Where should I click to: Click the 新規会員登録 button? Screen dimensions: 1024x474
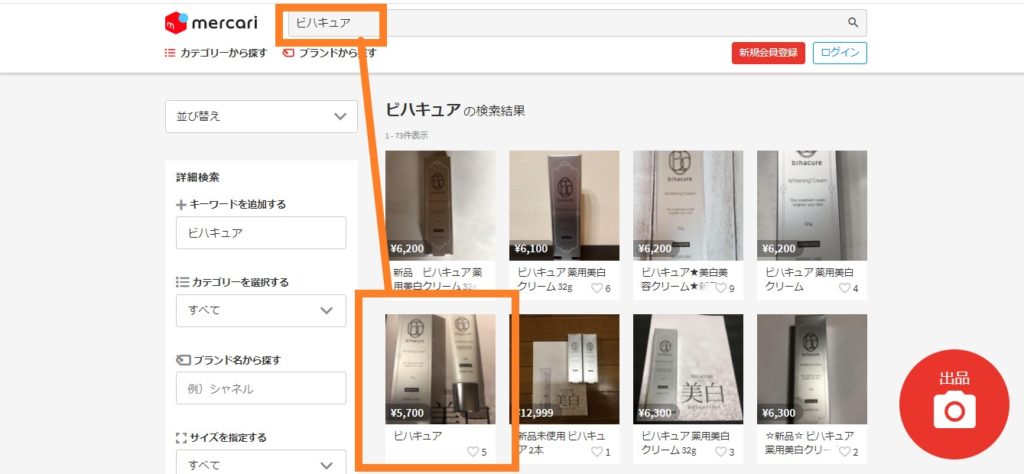click(768, 53)
